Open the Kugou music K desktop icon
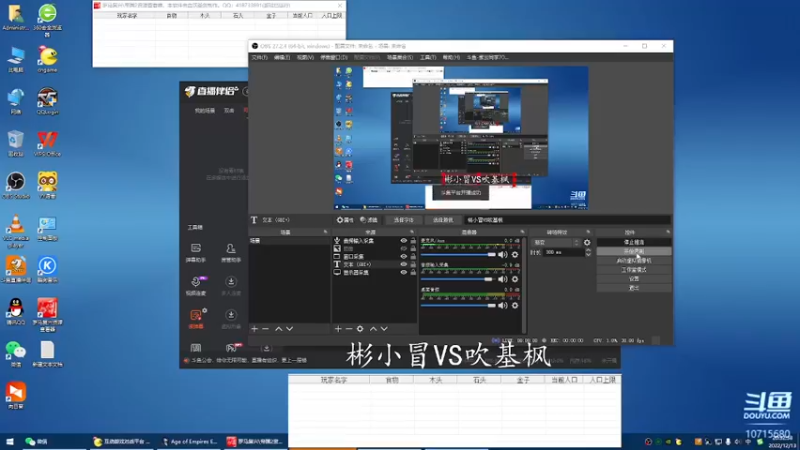 click(x=47, y=269)
